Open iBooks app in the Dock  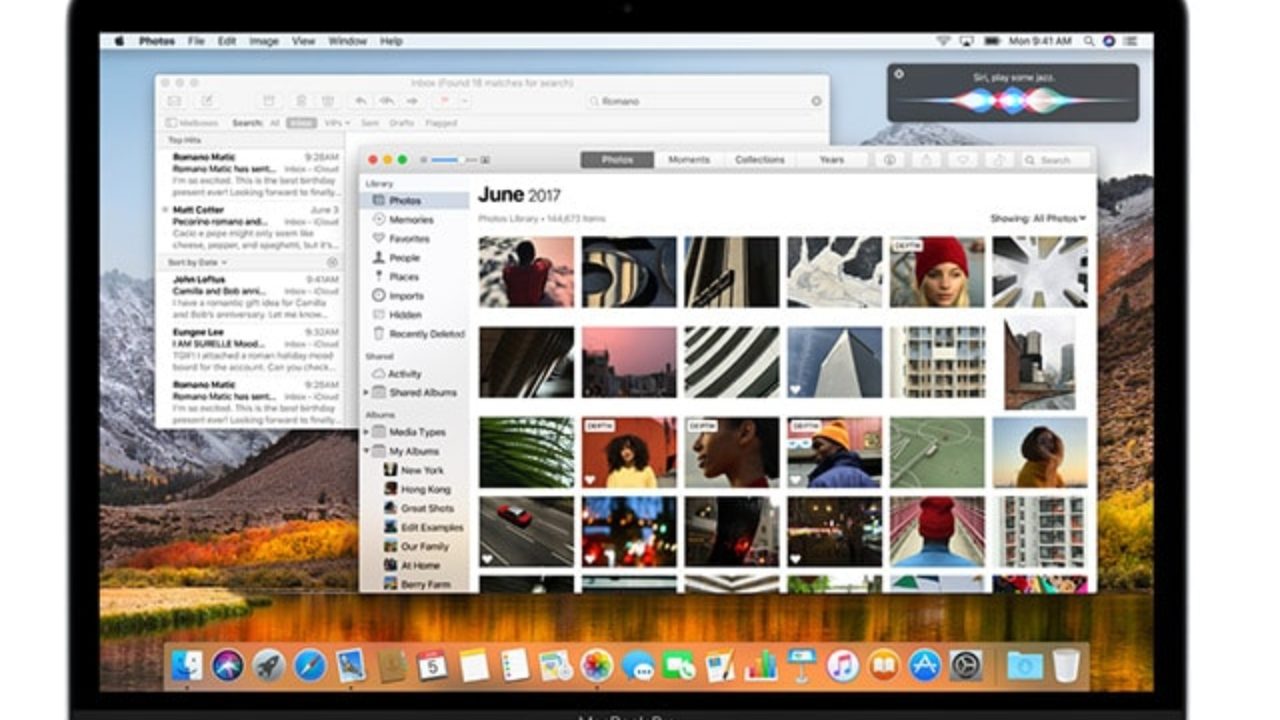pos(884,665)
